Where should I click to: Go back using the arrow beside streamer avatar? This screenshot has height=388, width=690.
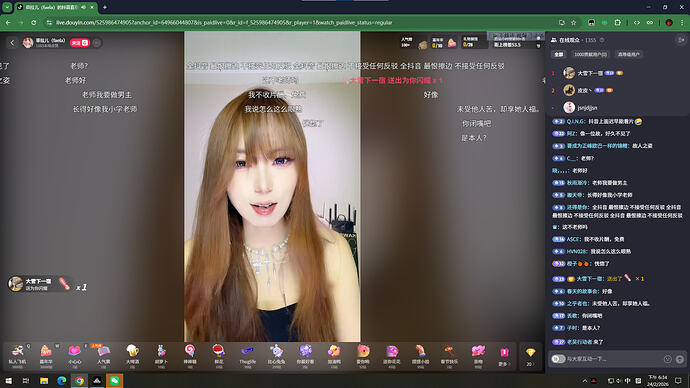point(12,43)
